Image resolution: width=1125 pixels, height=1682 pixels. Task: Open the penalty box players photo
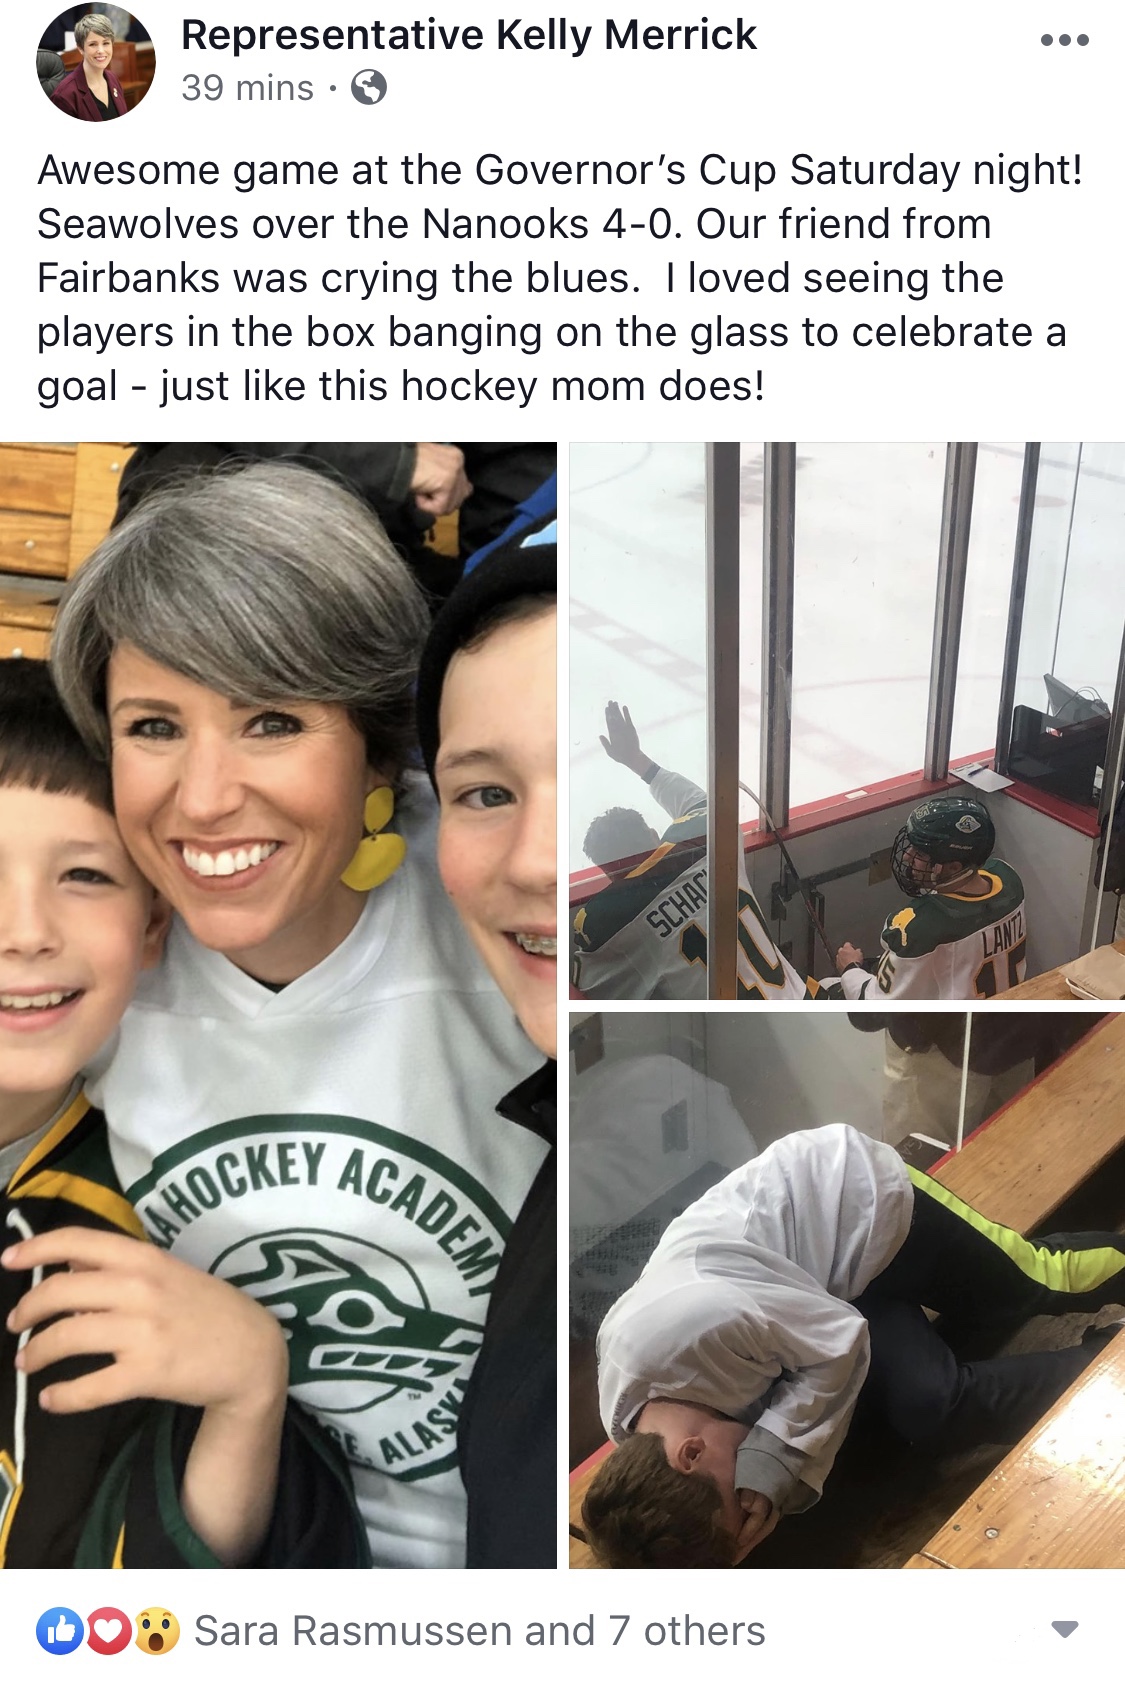(x=847, y=721)
